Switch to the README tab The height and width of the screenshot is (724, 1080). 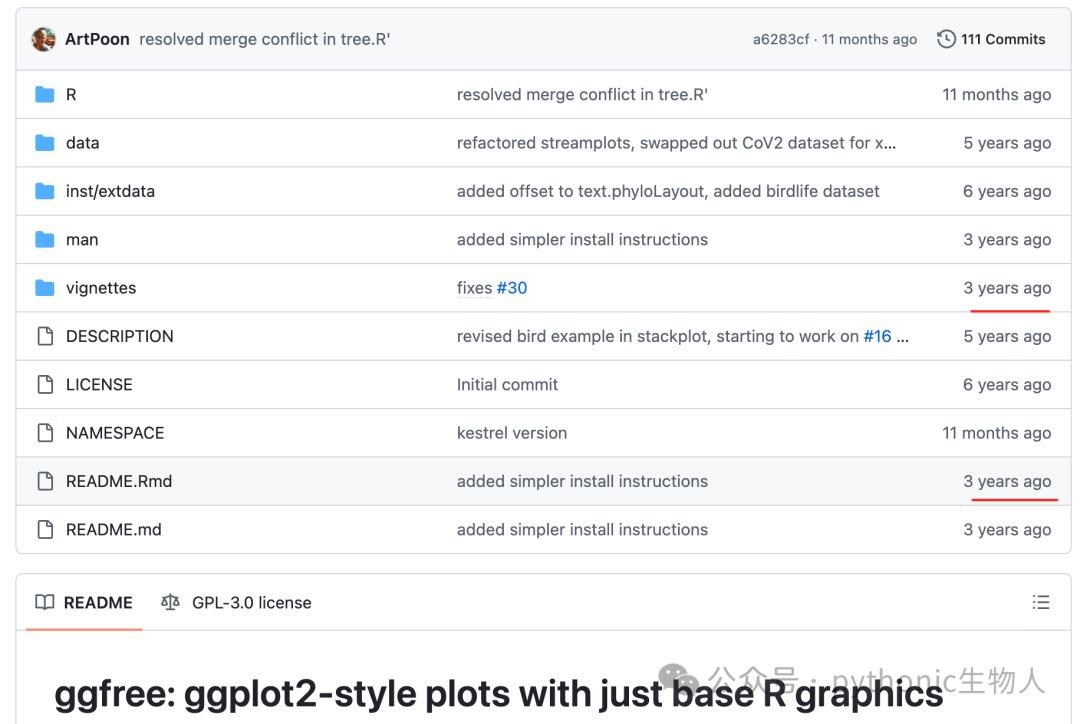coord(84,603)
